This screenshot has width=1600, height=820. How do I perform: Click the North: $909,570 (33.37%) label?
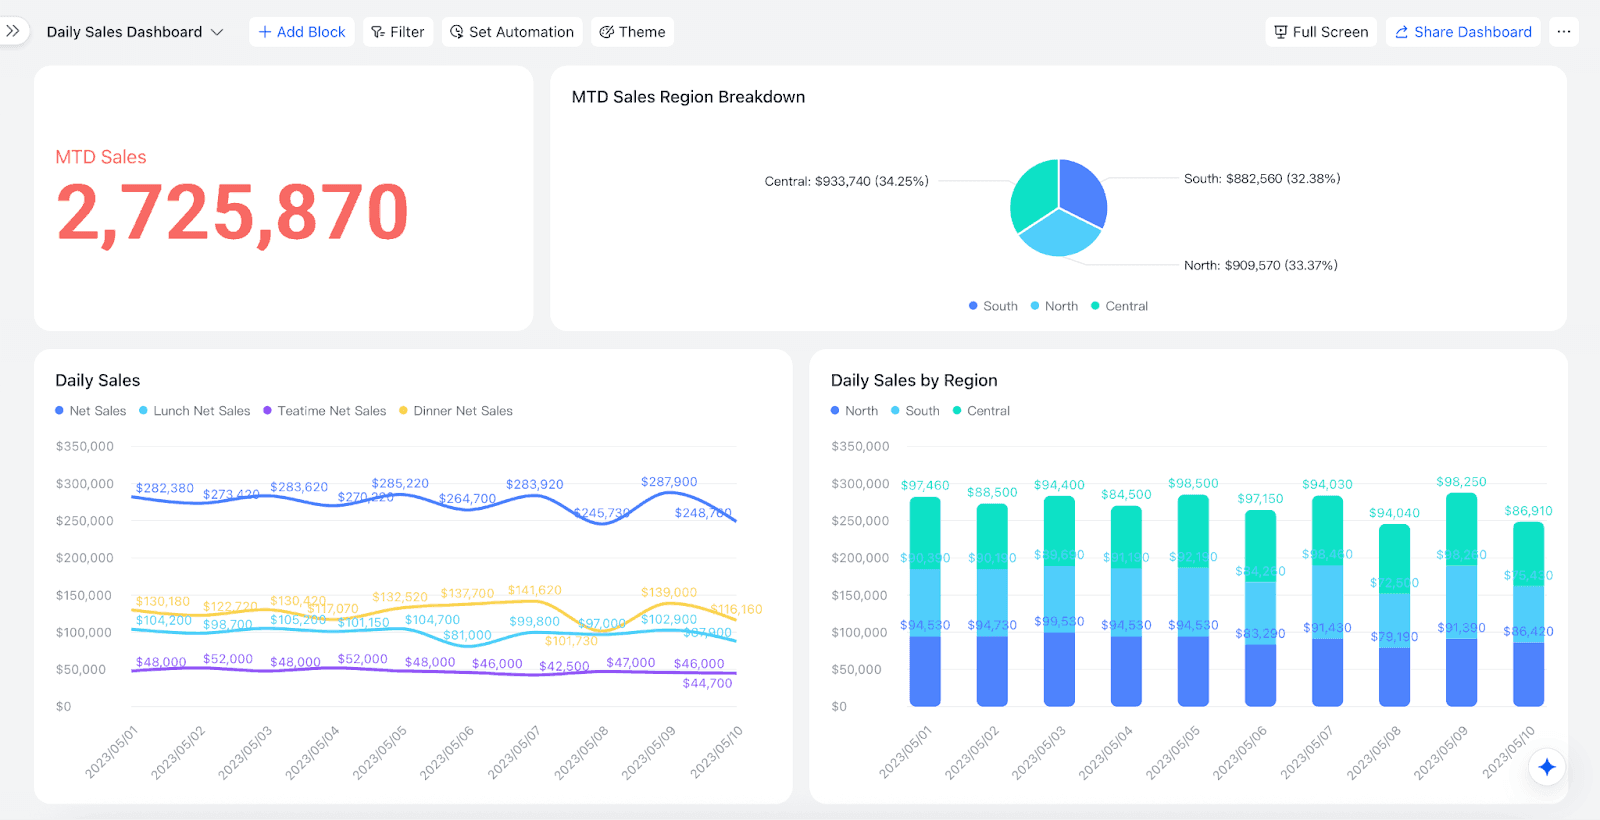pos(1261,265)
